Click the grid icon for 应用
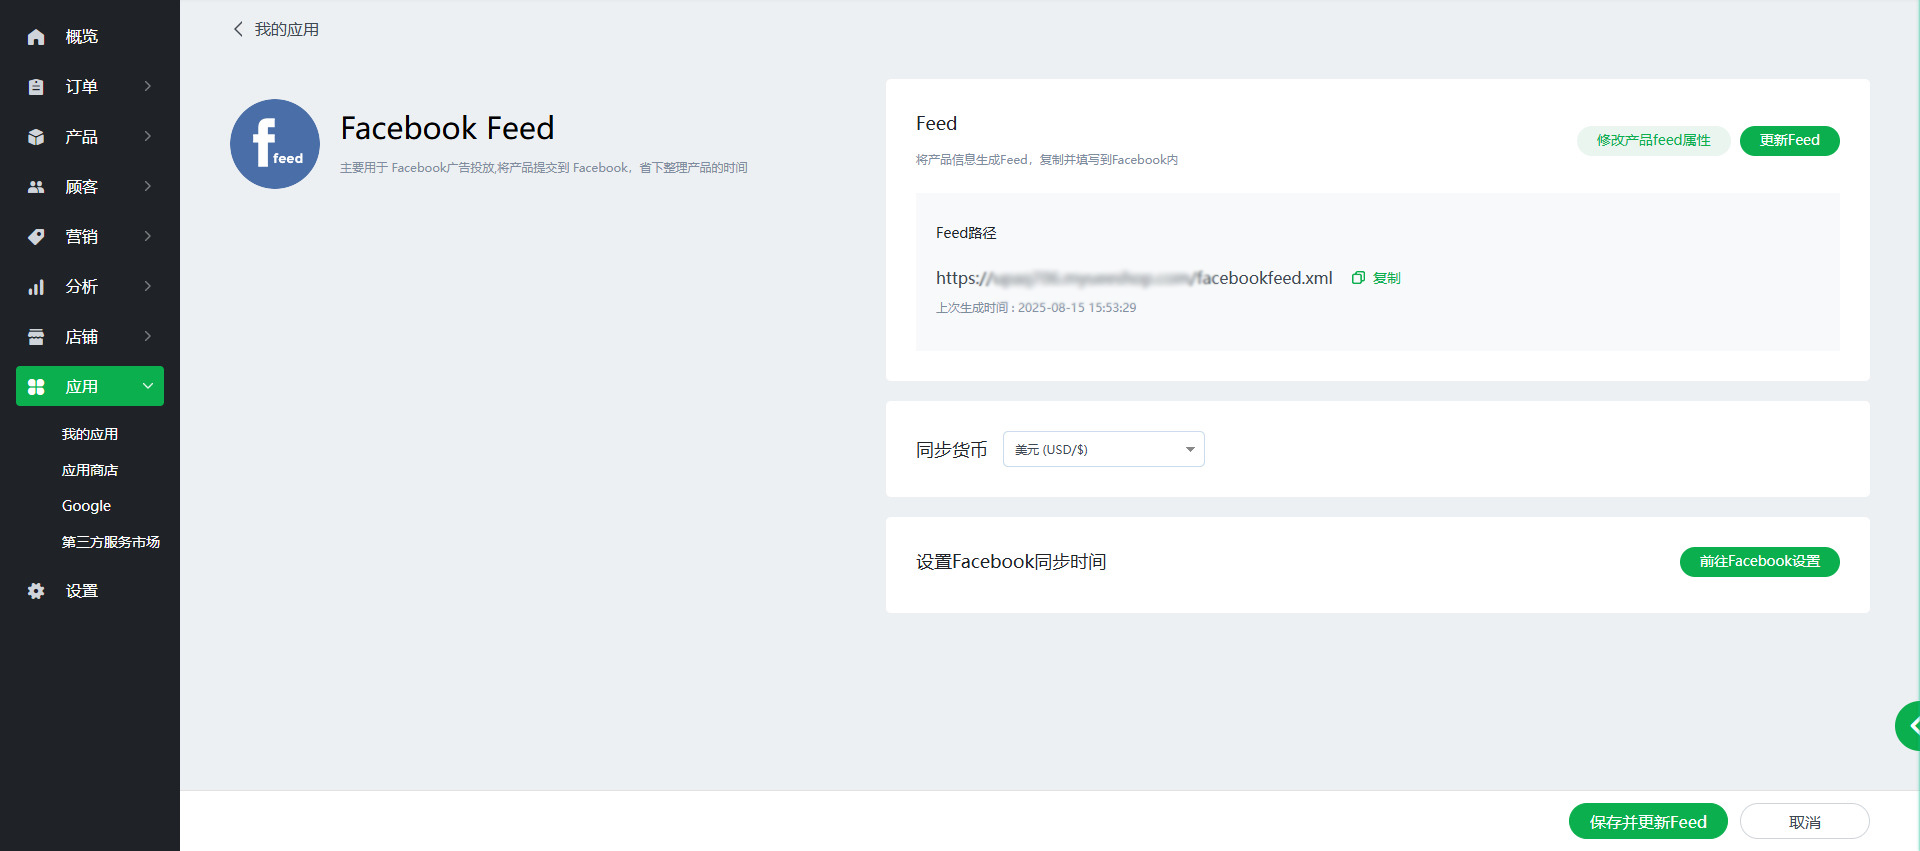This screenshot has height=851, width=1920. coord(36,387)
